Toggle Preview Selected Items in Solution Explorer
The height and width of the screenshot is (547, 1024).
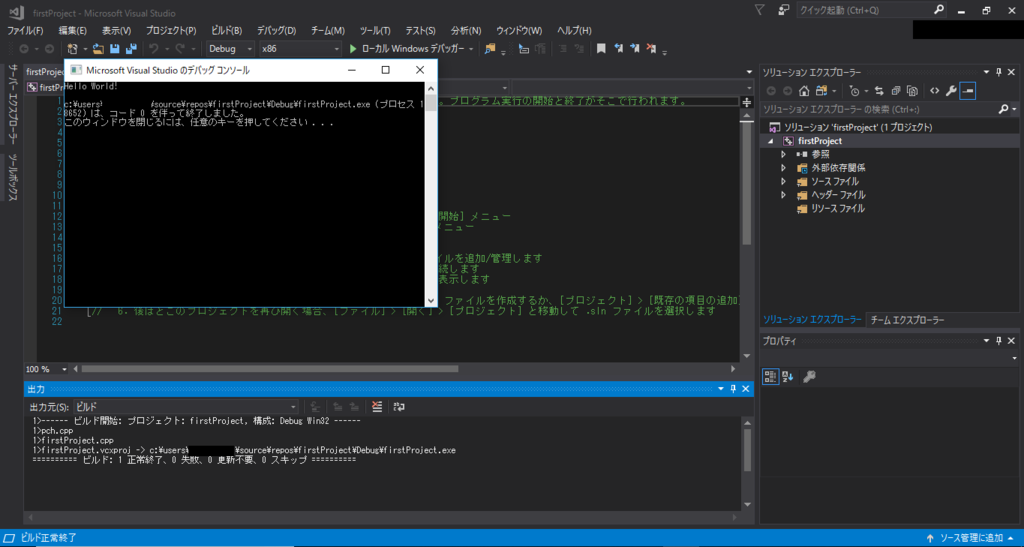click(968, 91)
